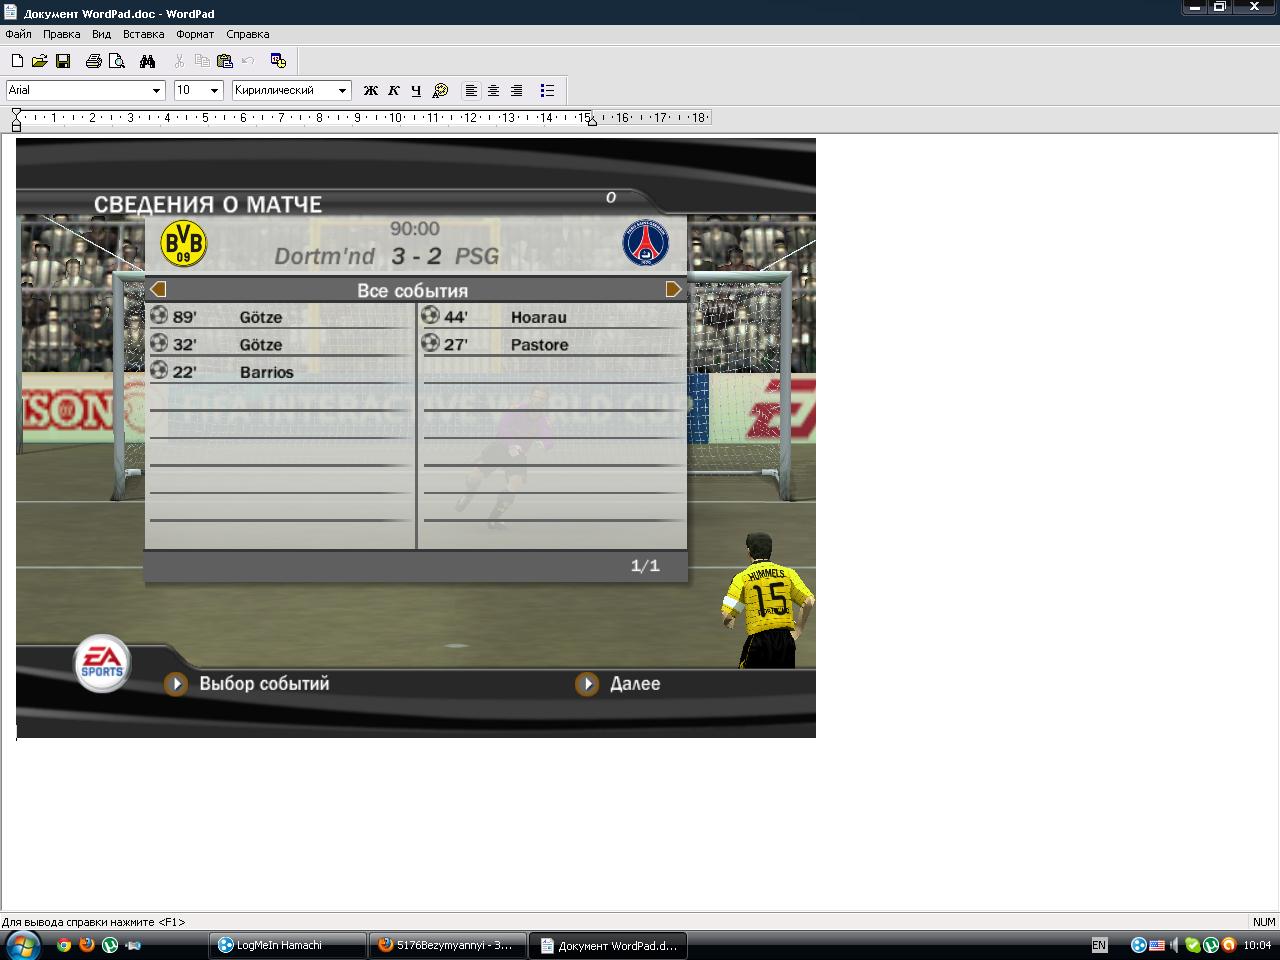Copy selection using the copy icon

(202, 61)
